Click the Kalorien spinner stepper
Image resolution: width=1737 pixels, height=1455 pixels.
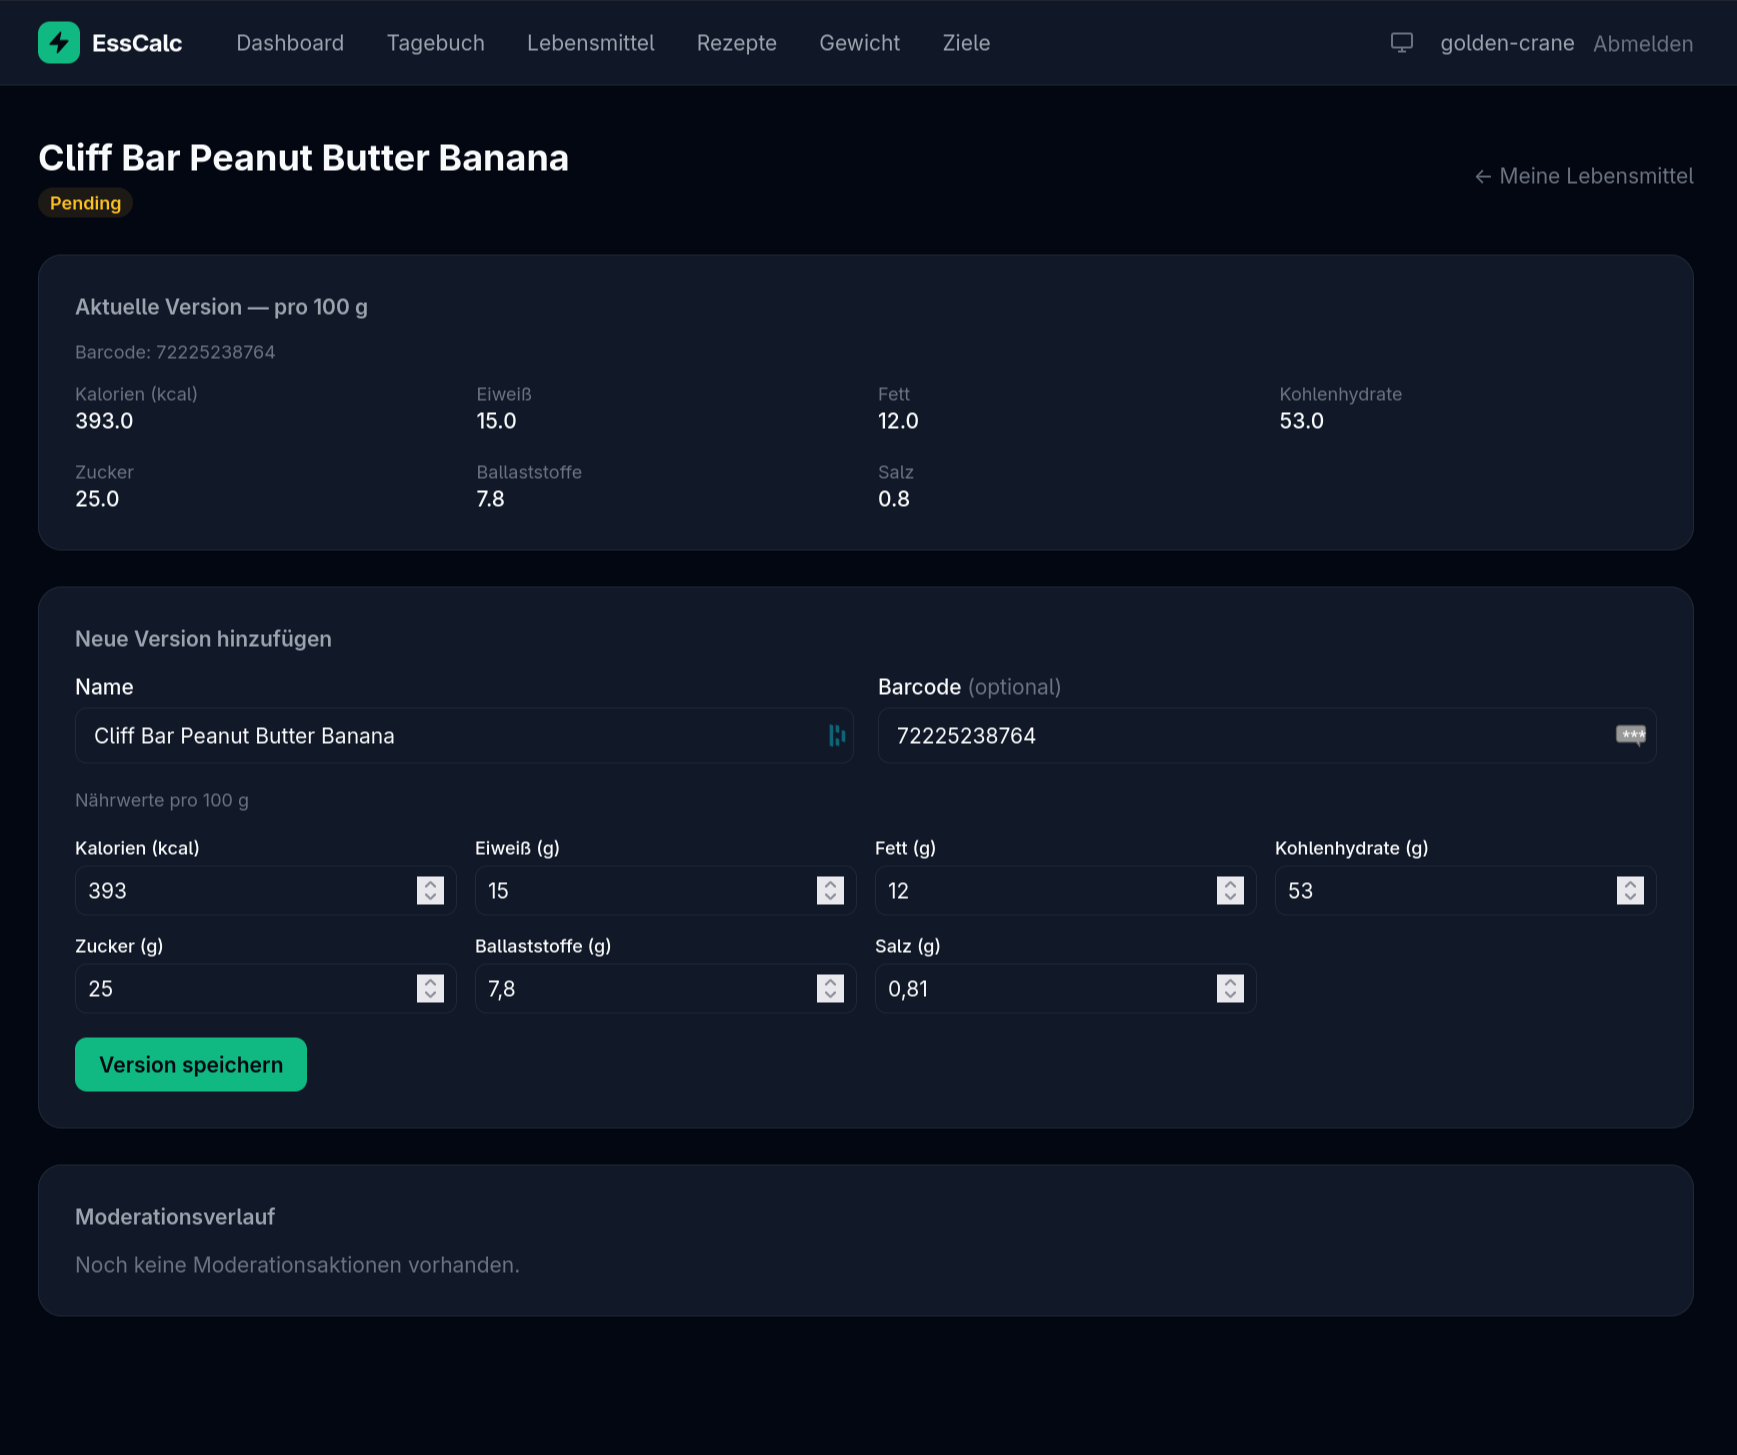pyautogui.click(x=430, y=890)
